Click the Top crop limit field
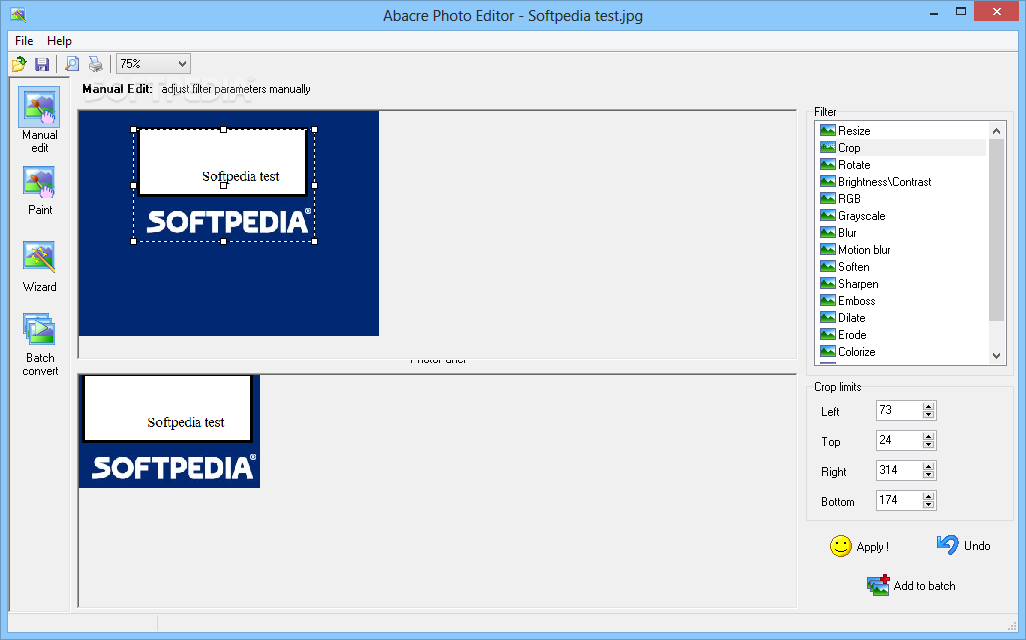 point(899,440)
